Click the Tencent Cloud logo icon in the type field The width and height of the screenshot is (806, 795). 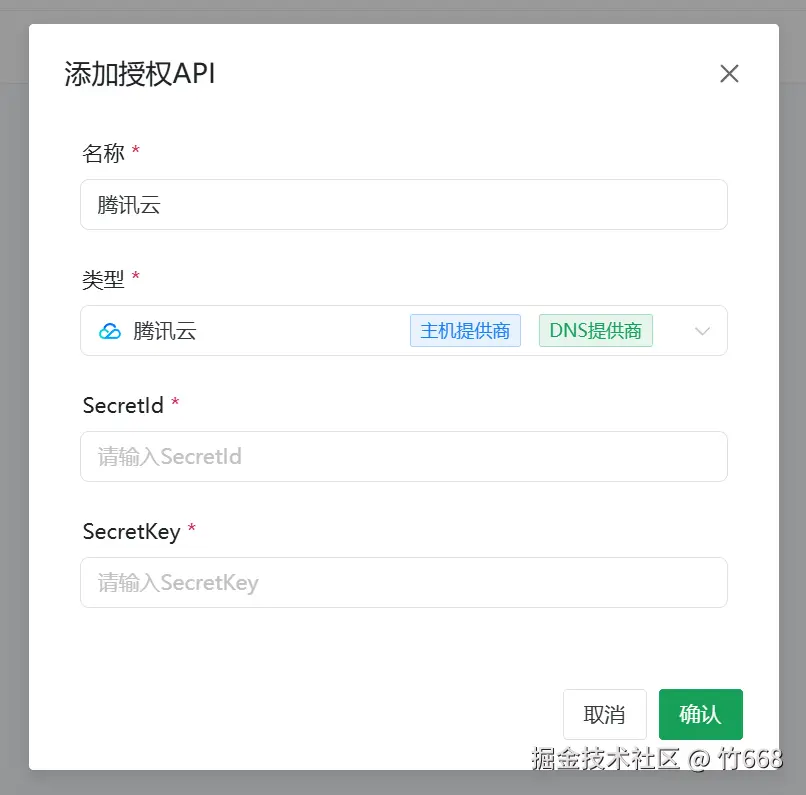click(x=110, y=331)
